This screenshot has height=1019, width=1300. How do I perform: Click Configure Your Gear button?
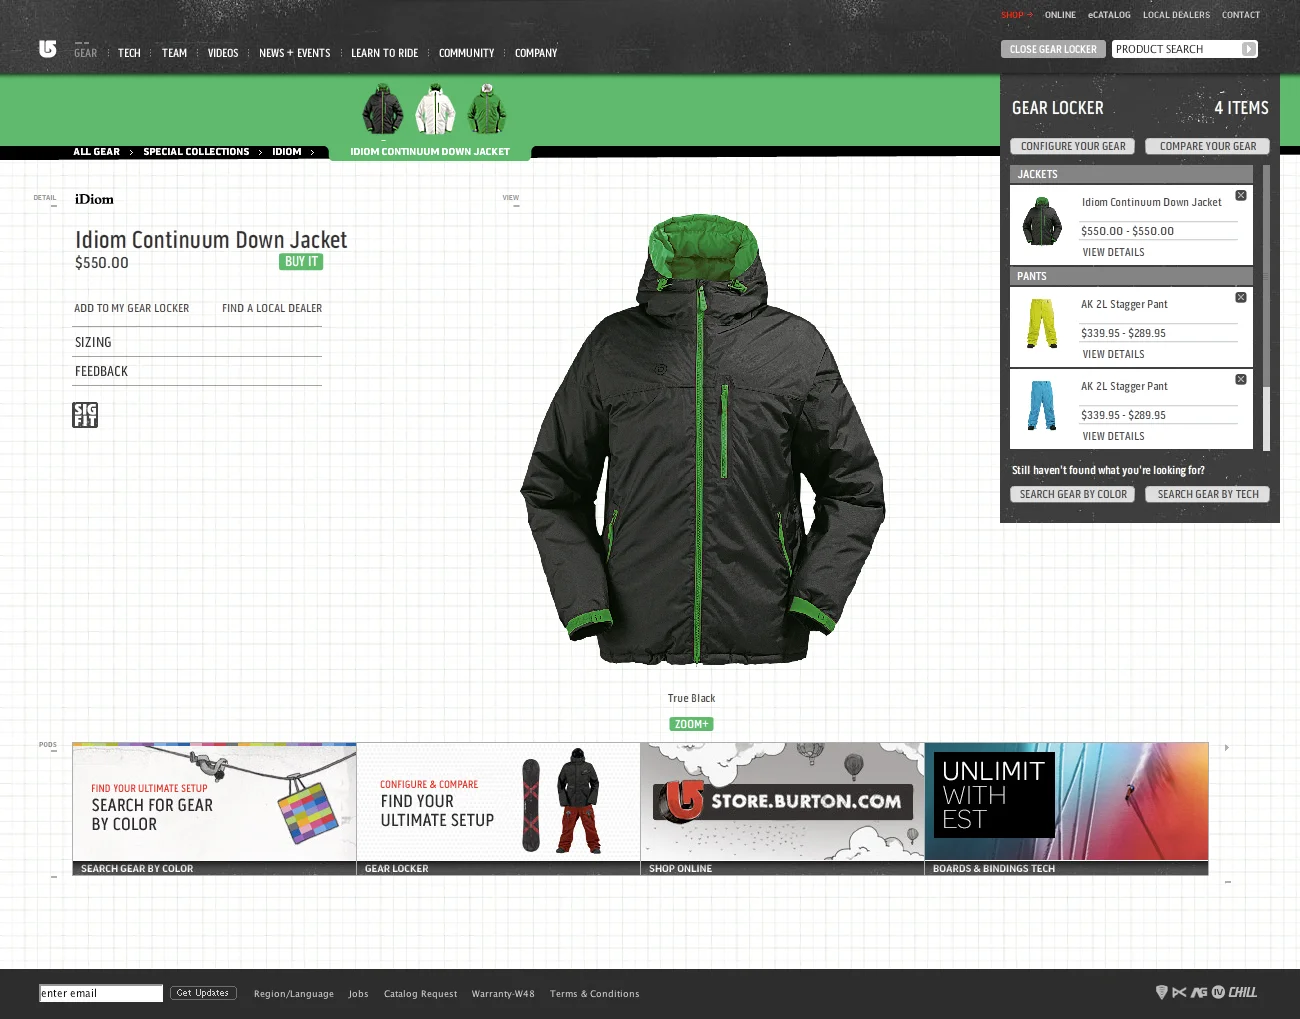1073,146
